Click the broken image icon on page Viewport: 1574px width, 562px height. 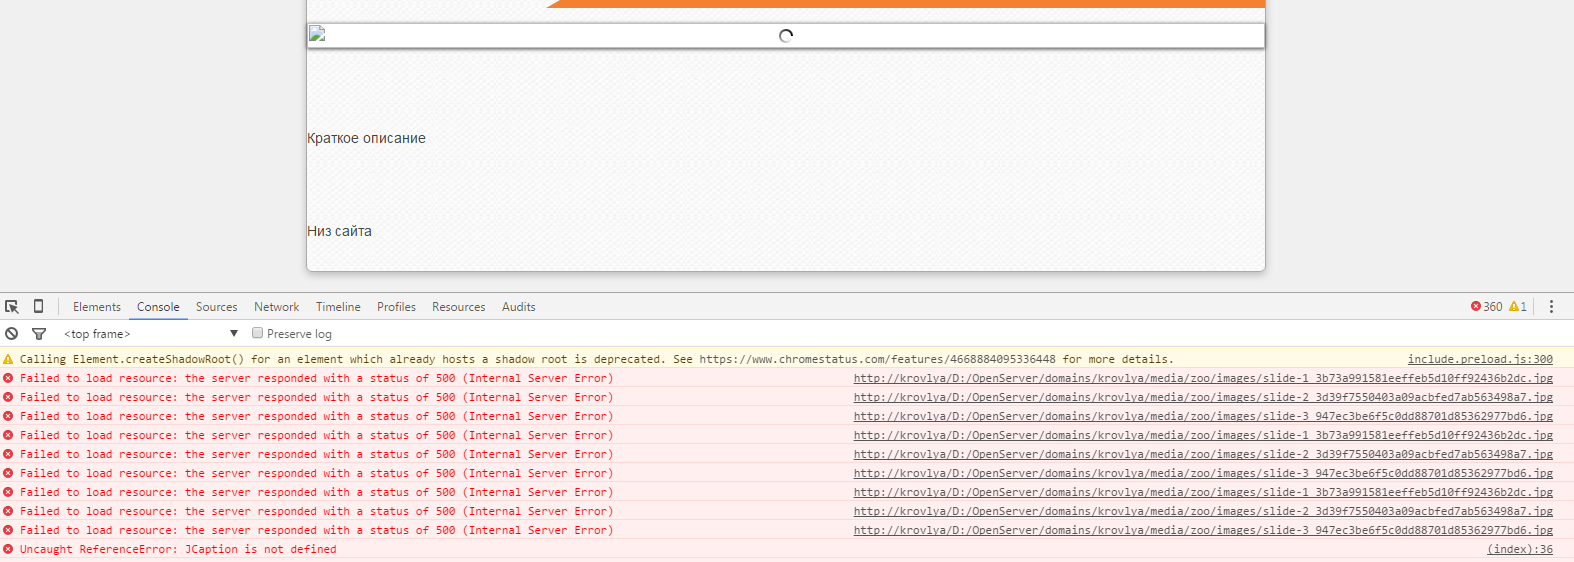tap(317, 35)
